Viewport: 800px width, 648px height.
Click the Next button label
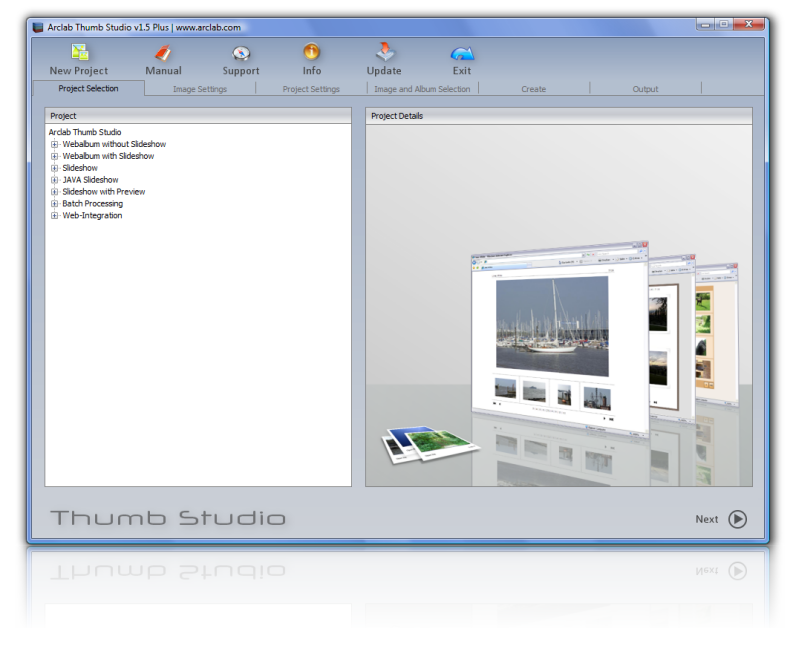[707, 519]
